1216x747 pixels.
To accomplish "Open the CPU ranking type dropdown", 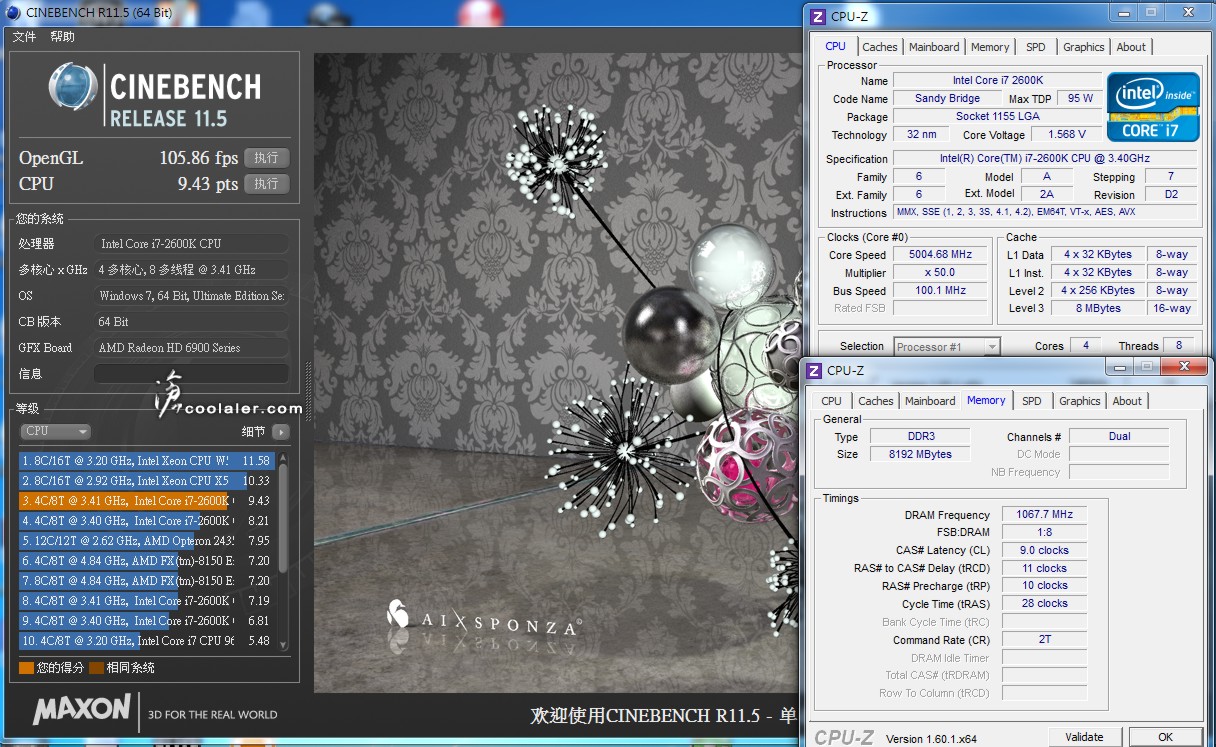I will (55, 431).
